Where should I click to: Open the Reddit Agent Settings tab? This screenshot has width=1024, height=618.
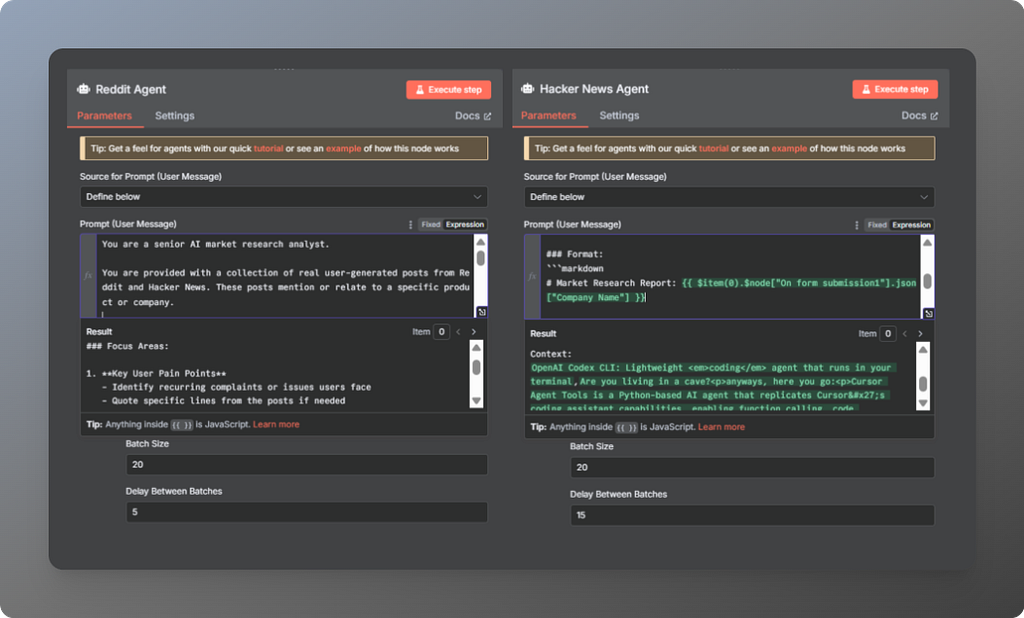[x=174, y=116]
